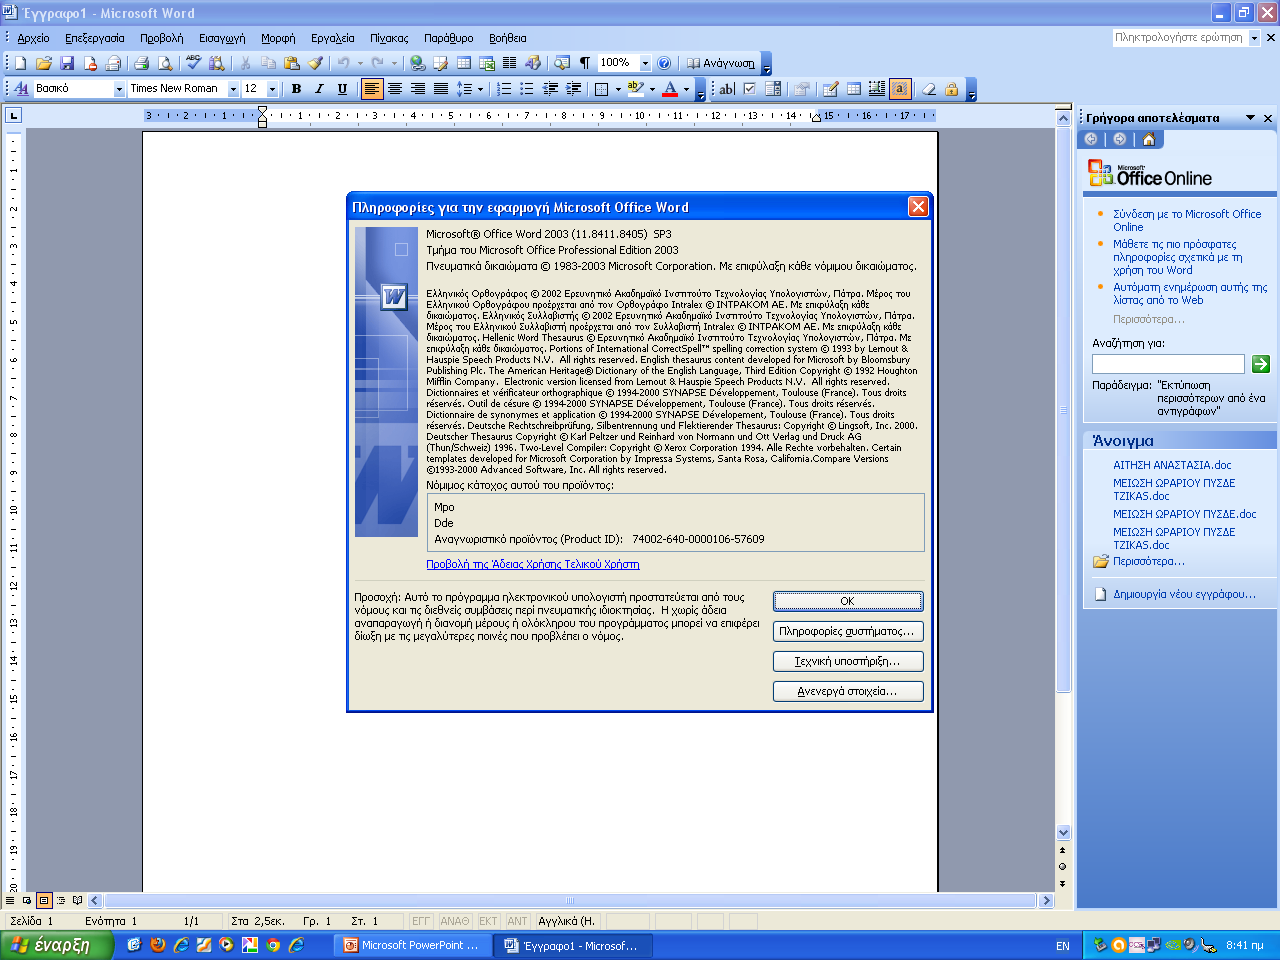
Task: Open Firefox from quick launch
Action: pyautogui.click(x=158, y=945)
